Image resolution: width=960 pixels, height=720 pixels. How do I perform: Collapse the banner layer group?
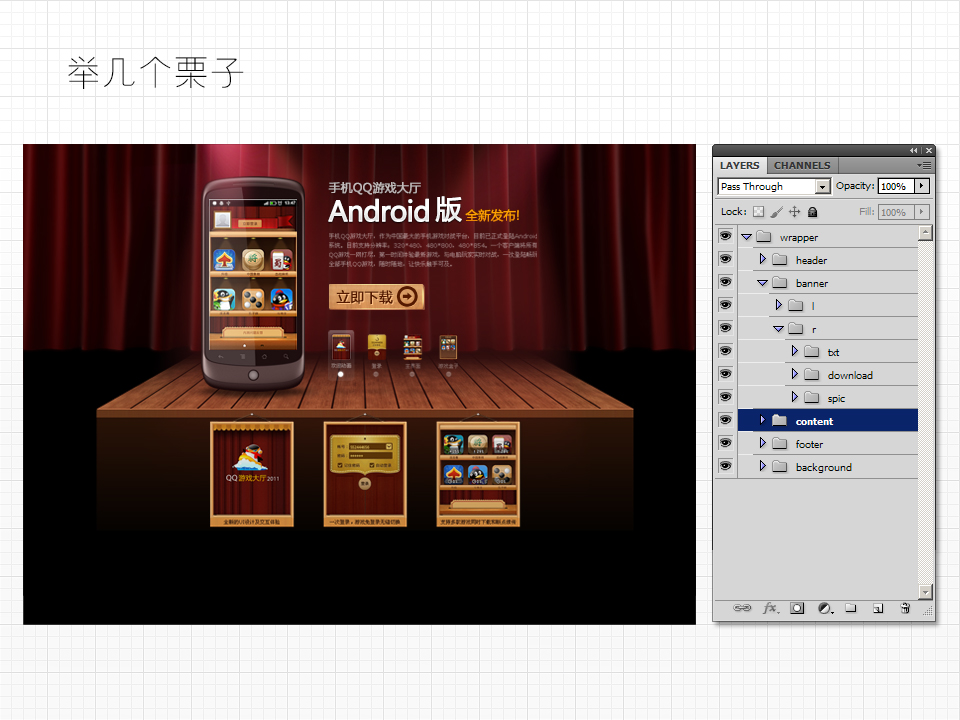(x=762, y=283)
